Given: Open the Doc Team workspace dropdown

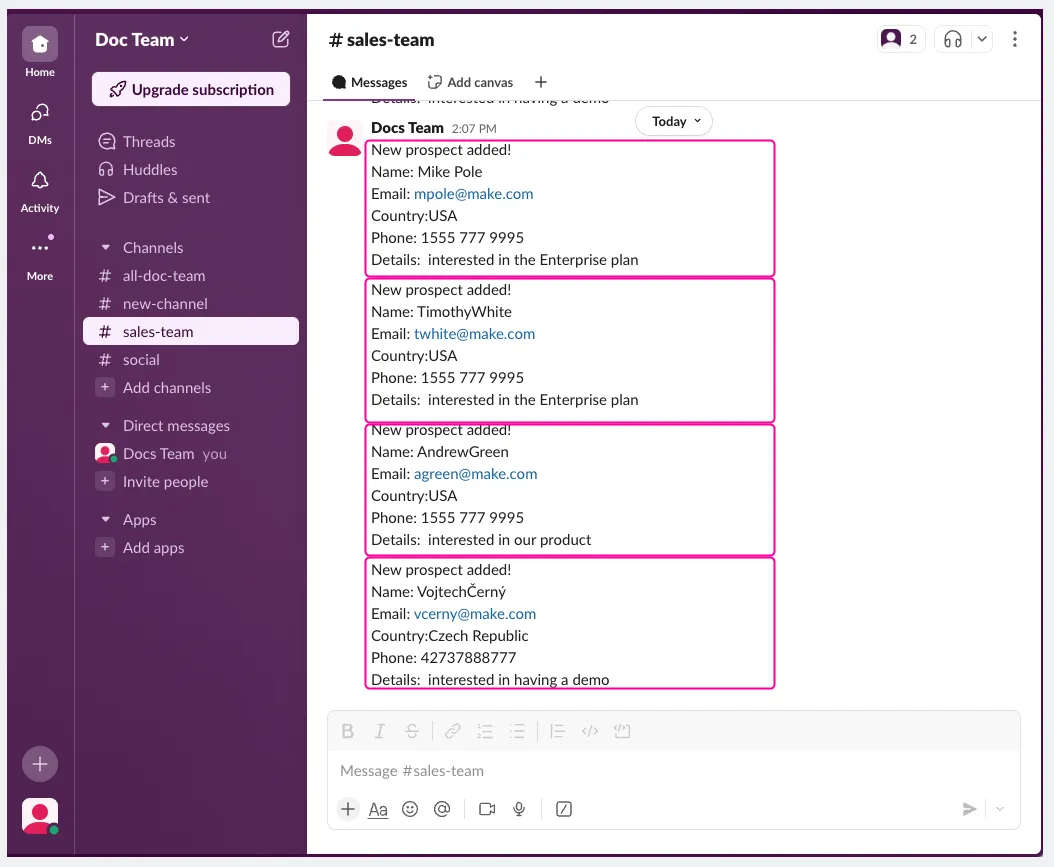Looking at the screenshot, I should [x=142, y=40].
